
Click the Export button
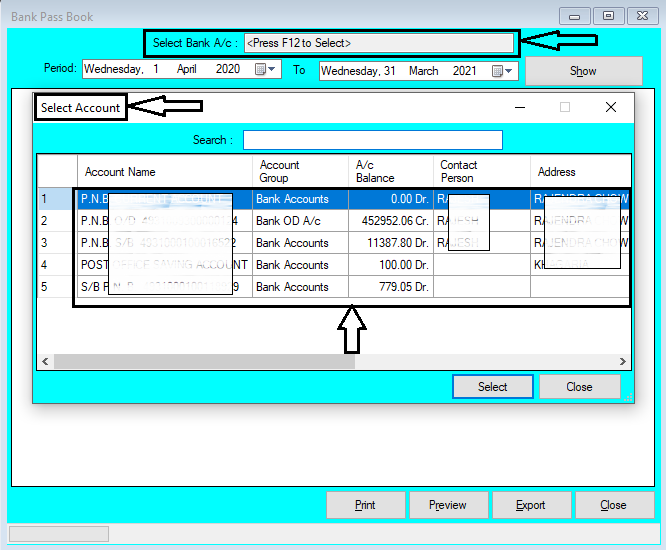click(531, 505)
